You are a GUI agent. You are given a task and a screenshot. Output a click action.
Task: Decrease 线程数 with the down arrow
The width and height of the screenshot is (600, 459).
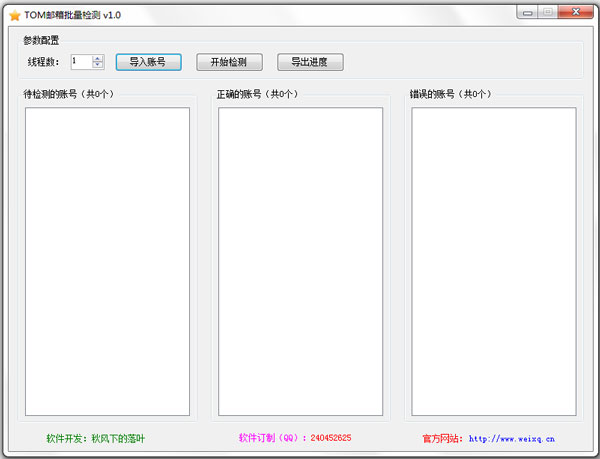tap(98, 65)
